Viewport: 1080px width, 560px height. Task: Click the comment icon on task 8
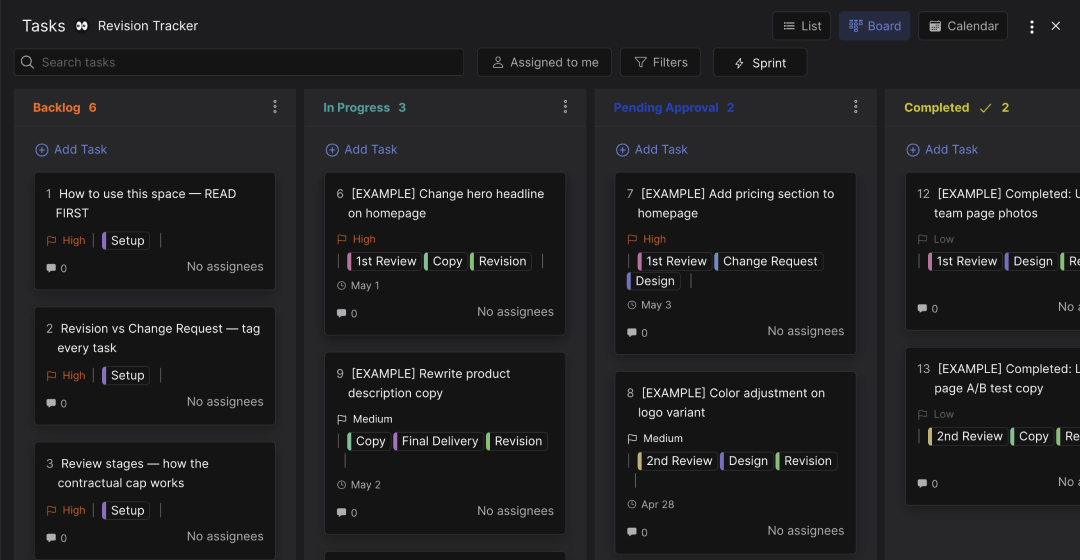click(x=632, y=532)
